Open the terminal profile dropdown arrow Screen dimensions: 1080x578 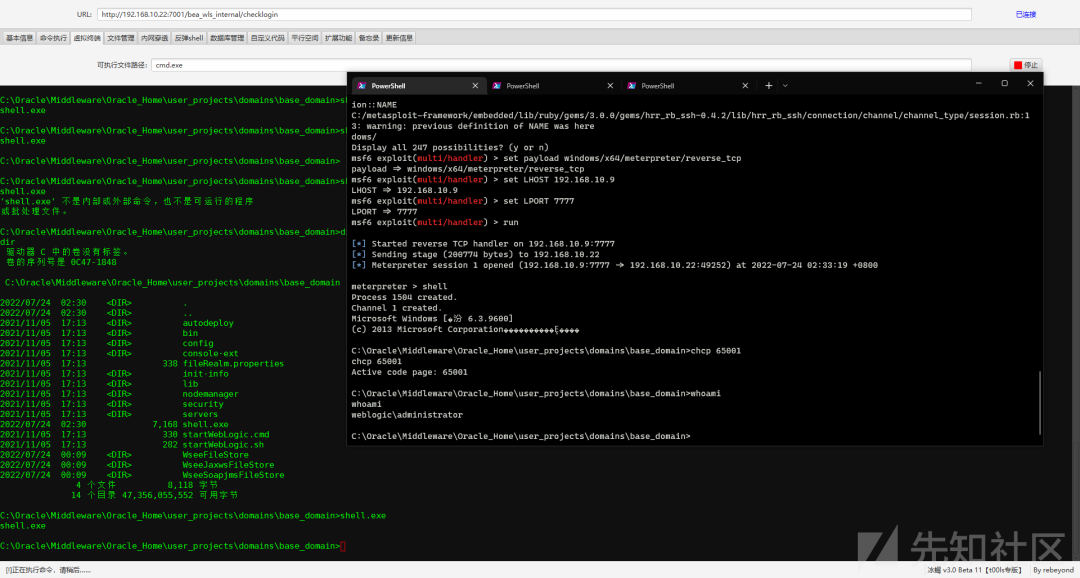coord(785,85)
